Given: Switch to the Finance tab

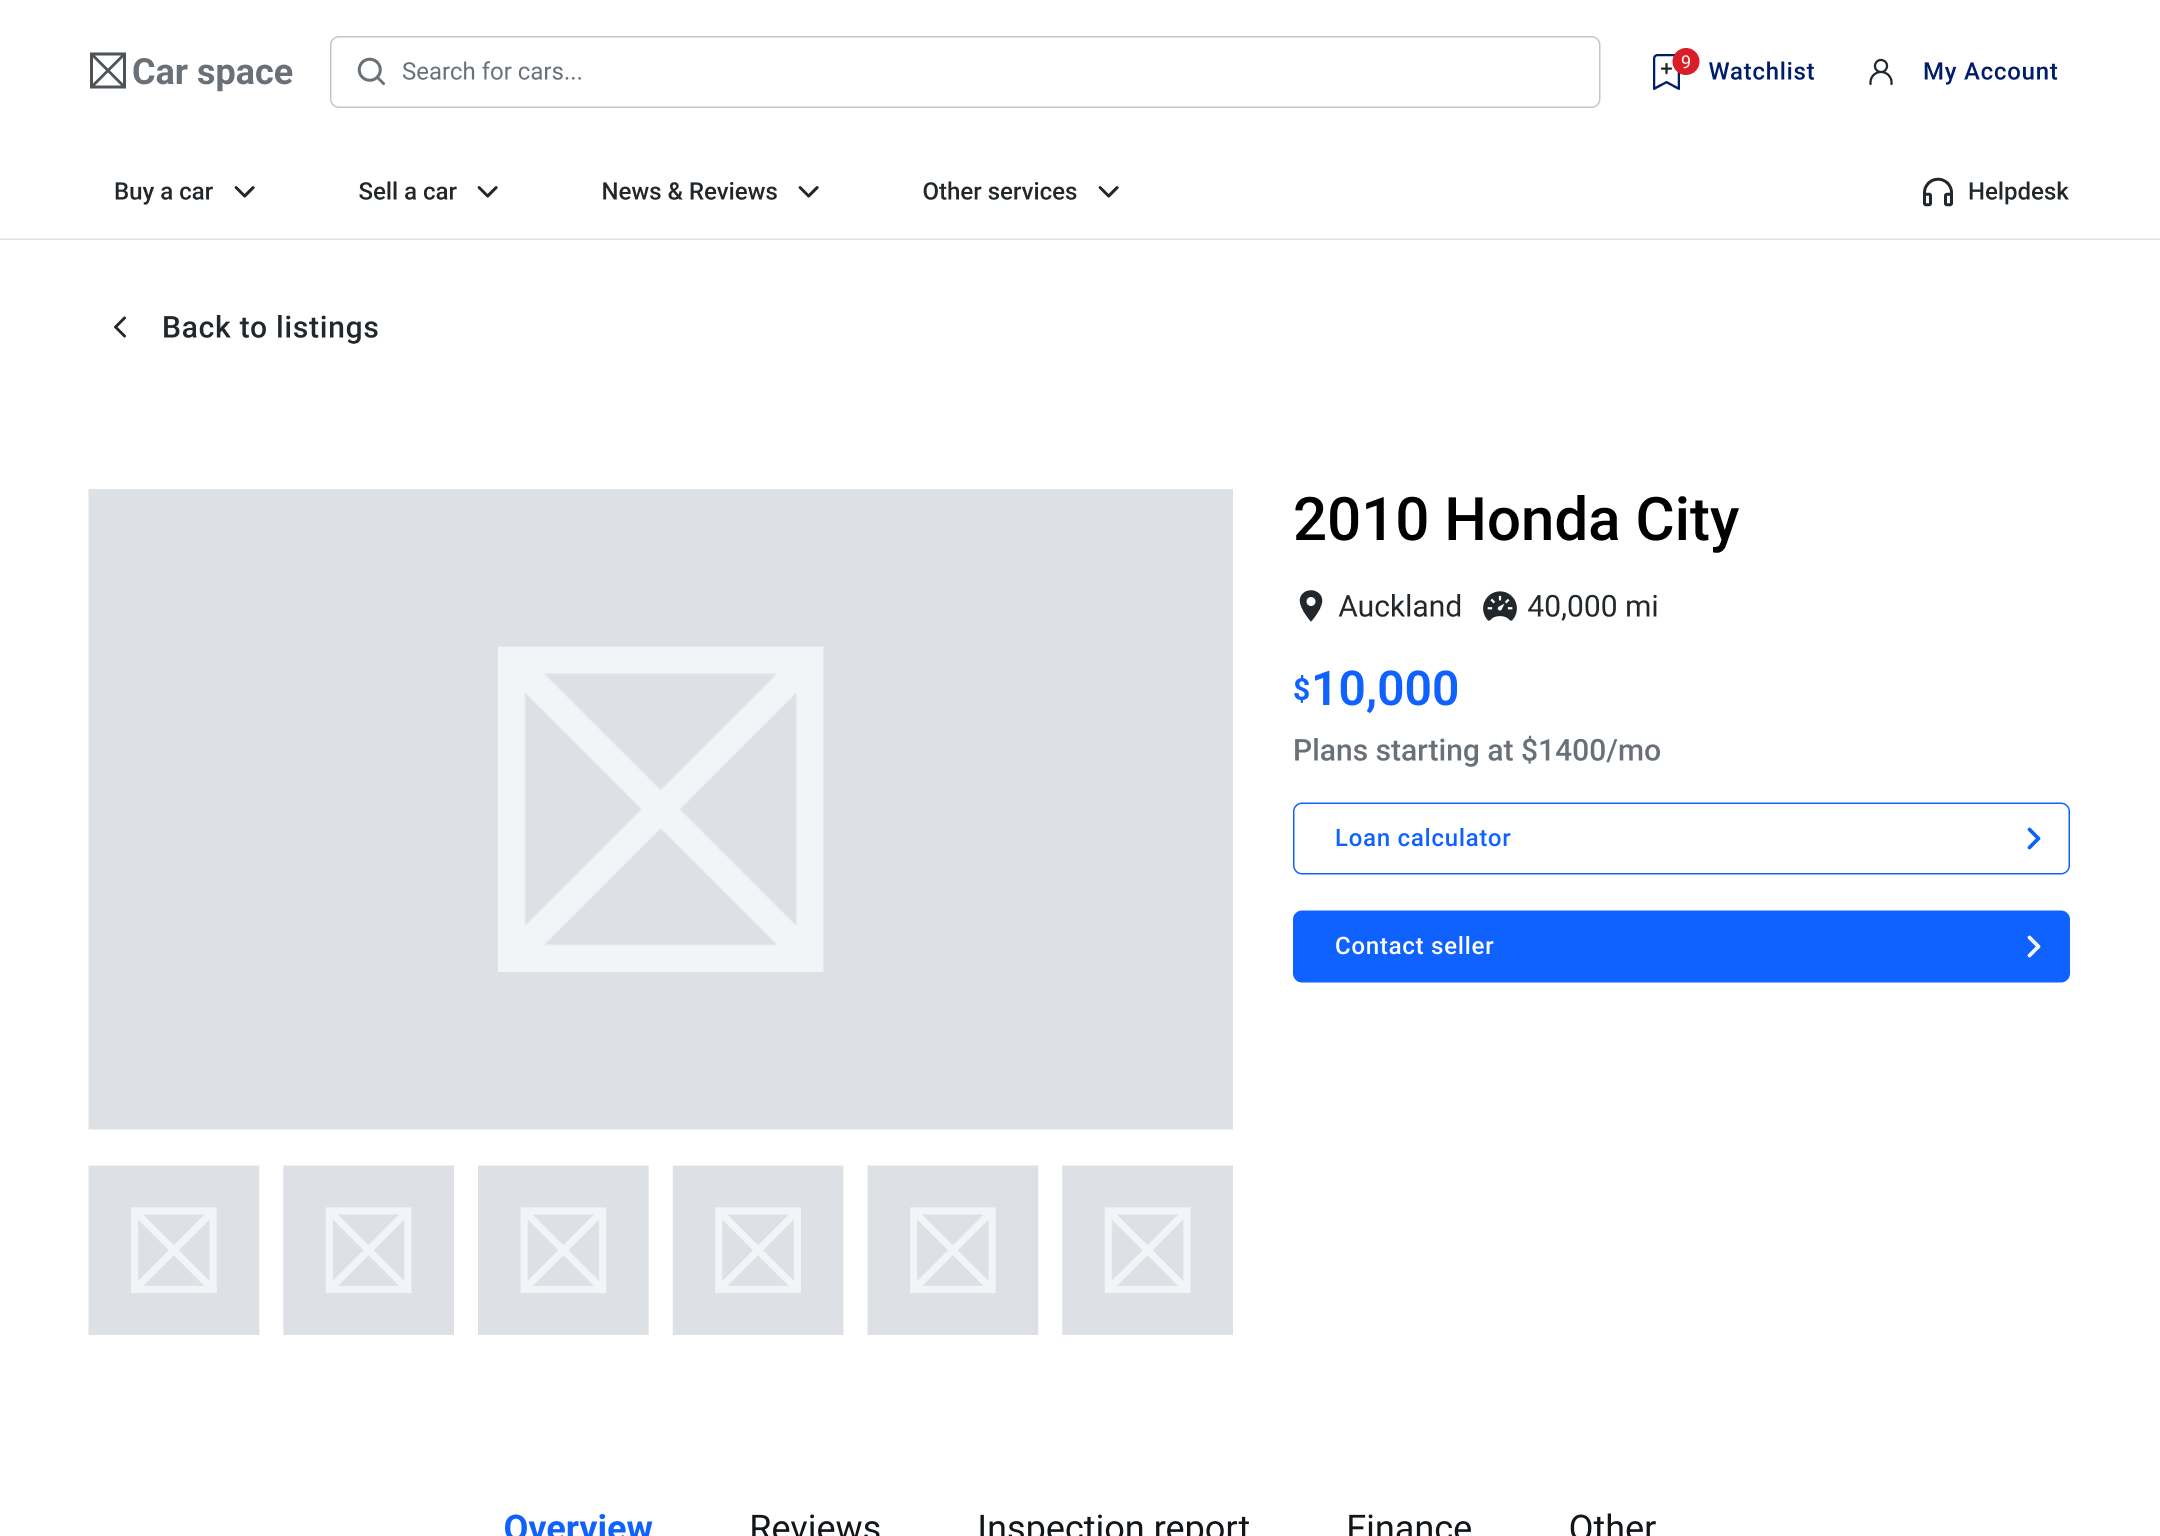Looking at the screenshot, I should pos(1409,1523).
